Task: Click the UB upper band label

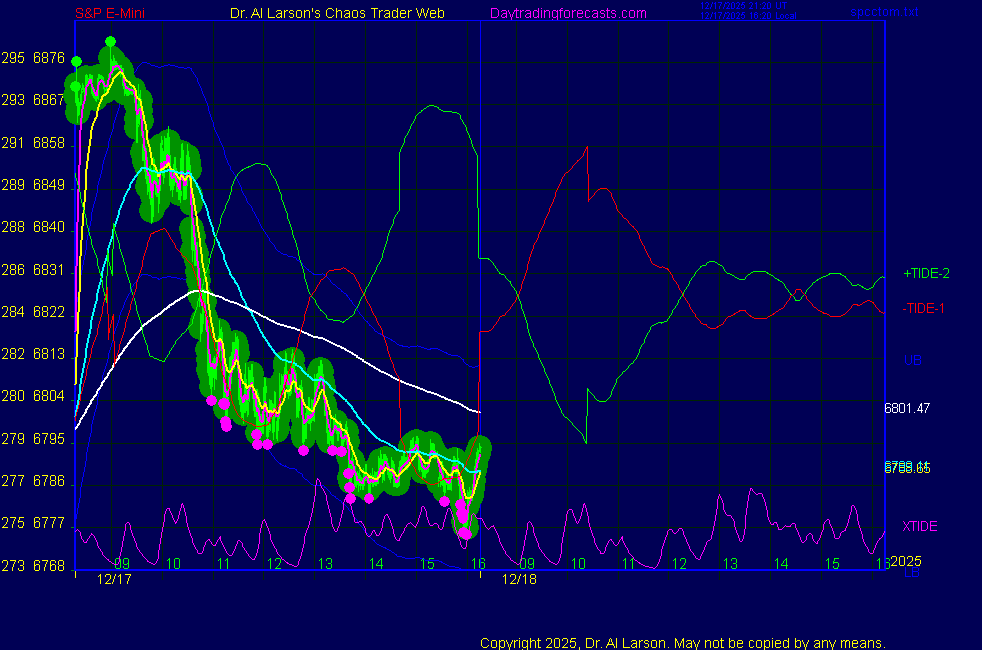Action: (912, 360)
